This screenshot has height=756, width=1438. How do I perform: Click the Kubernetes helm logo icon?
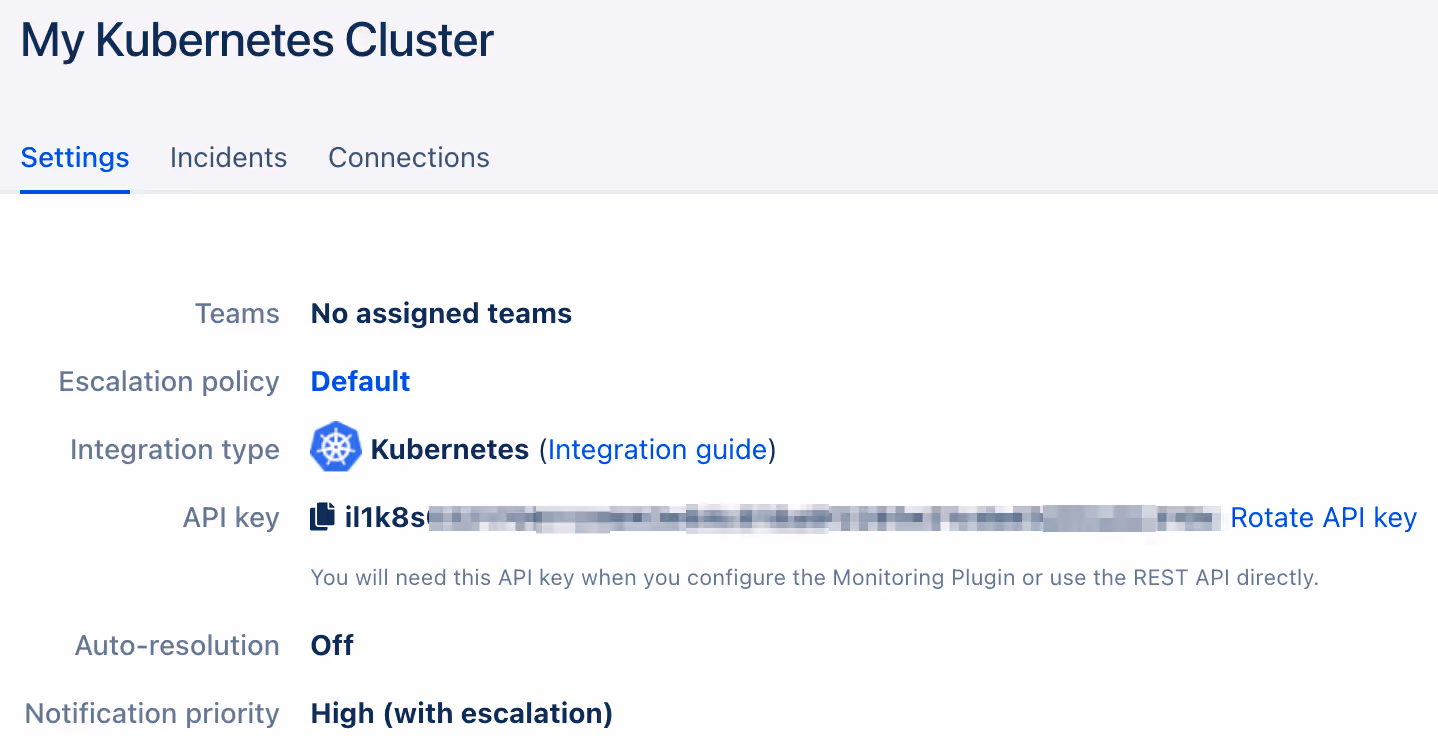(335, 447)
